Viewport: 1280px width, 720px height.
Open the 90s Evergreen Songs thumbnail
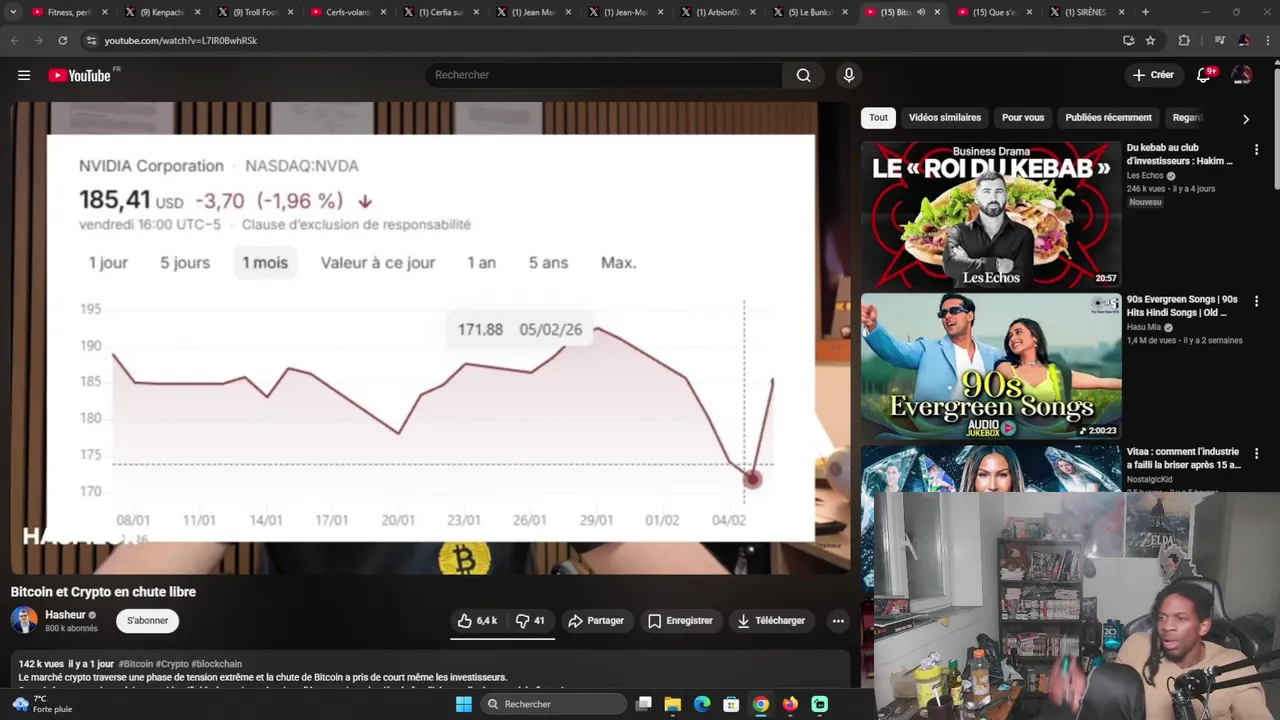pyautogui.click(x=991, y=366)
